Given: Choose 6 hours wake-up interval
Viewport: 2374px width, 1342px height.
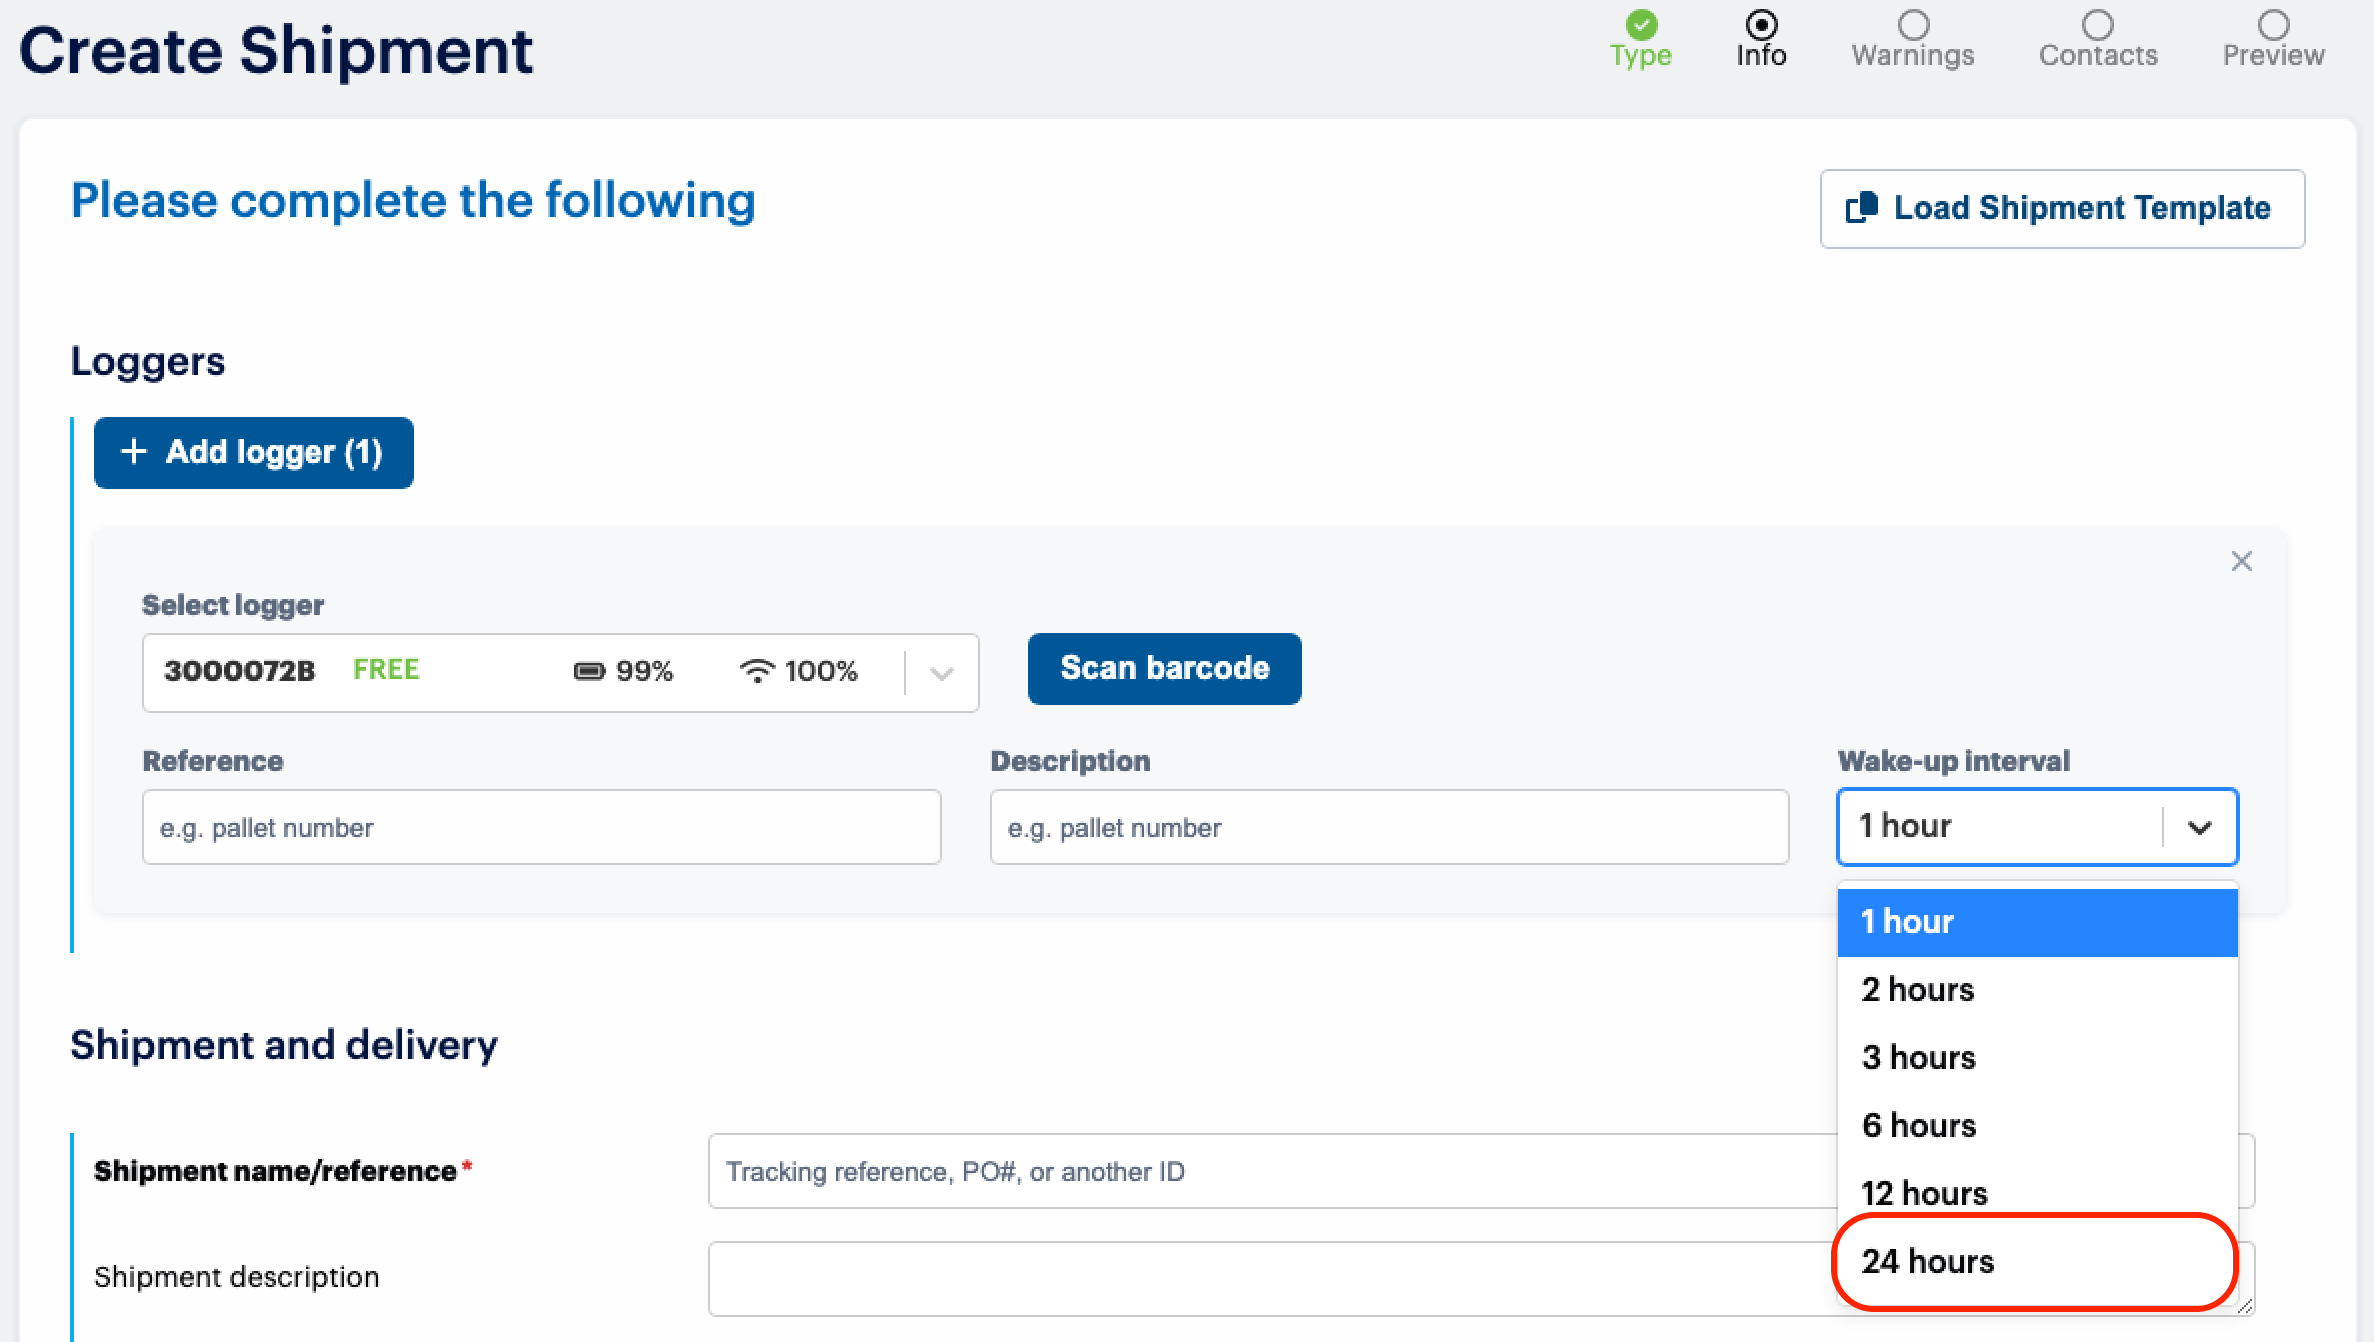Looking at the screenshot, I should 2037,1126.
